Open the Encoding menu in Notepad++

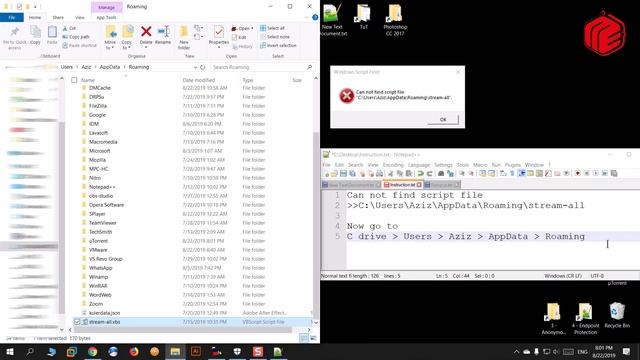pos(393,164)
